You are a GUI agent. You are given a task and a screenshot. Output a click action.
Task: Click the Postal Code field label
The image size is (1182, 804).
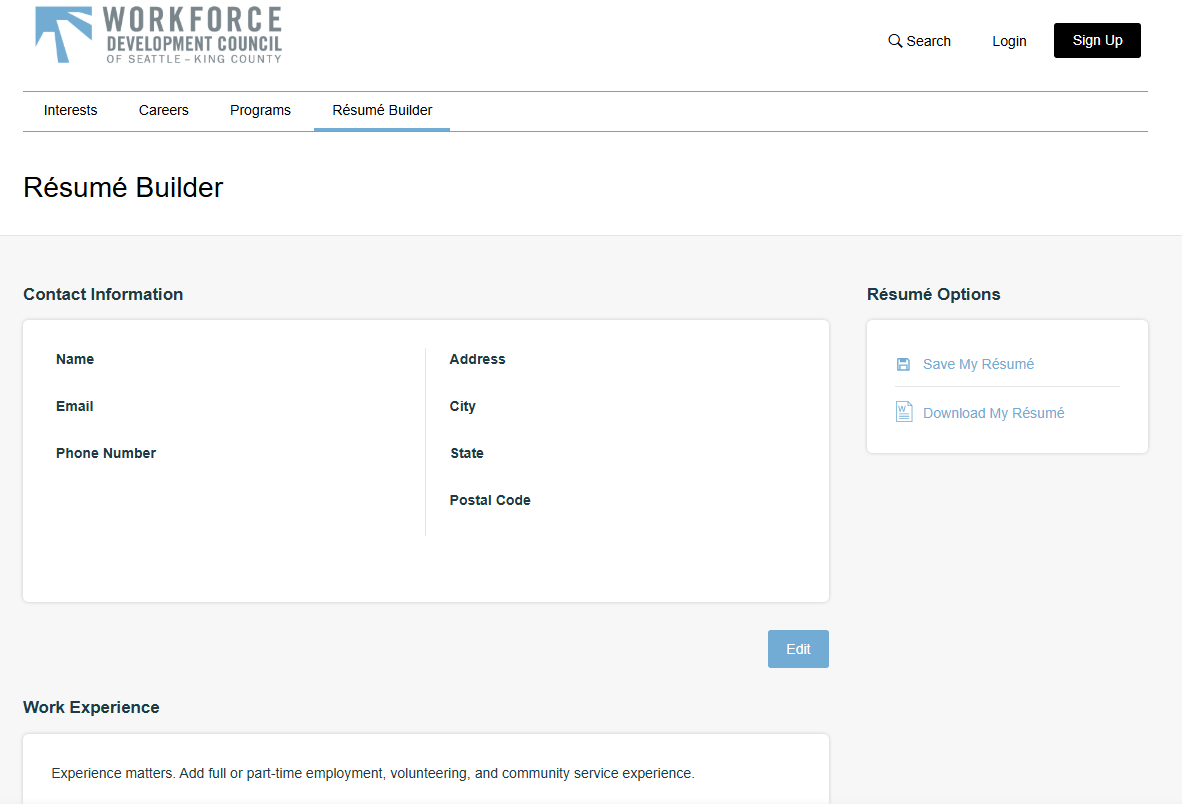[490, 500]
